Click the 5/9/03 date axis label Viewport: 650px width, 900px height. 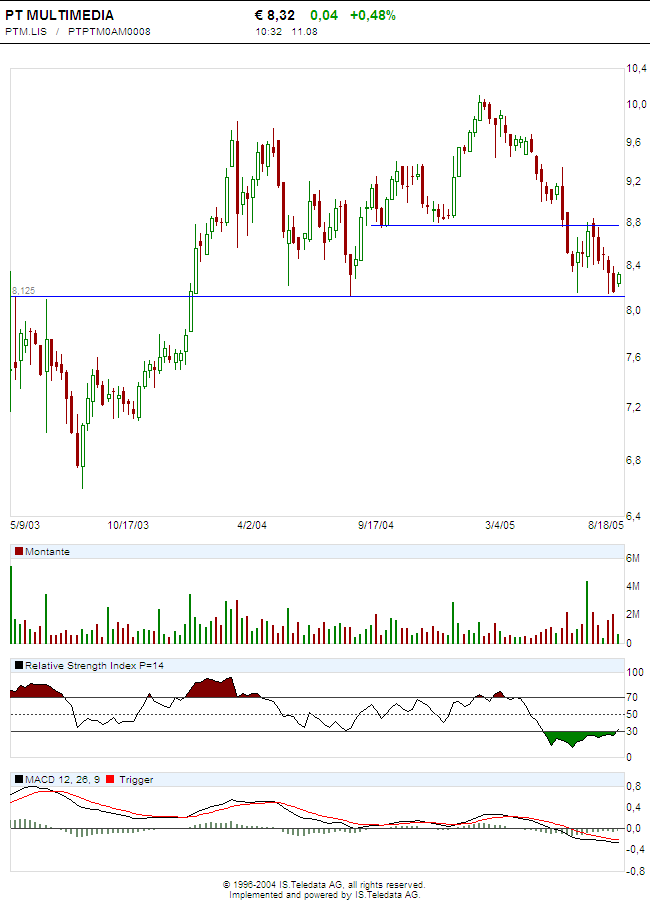tap(25, 525)
